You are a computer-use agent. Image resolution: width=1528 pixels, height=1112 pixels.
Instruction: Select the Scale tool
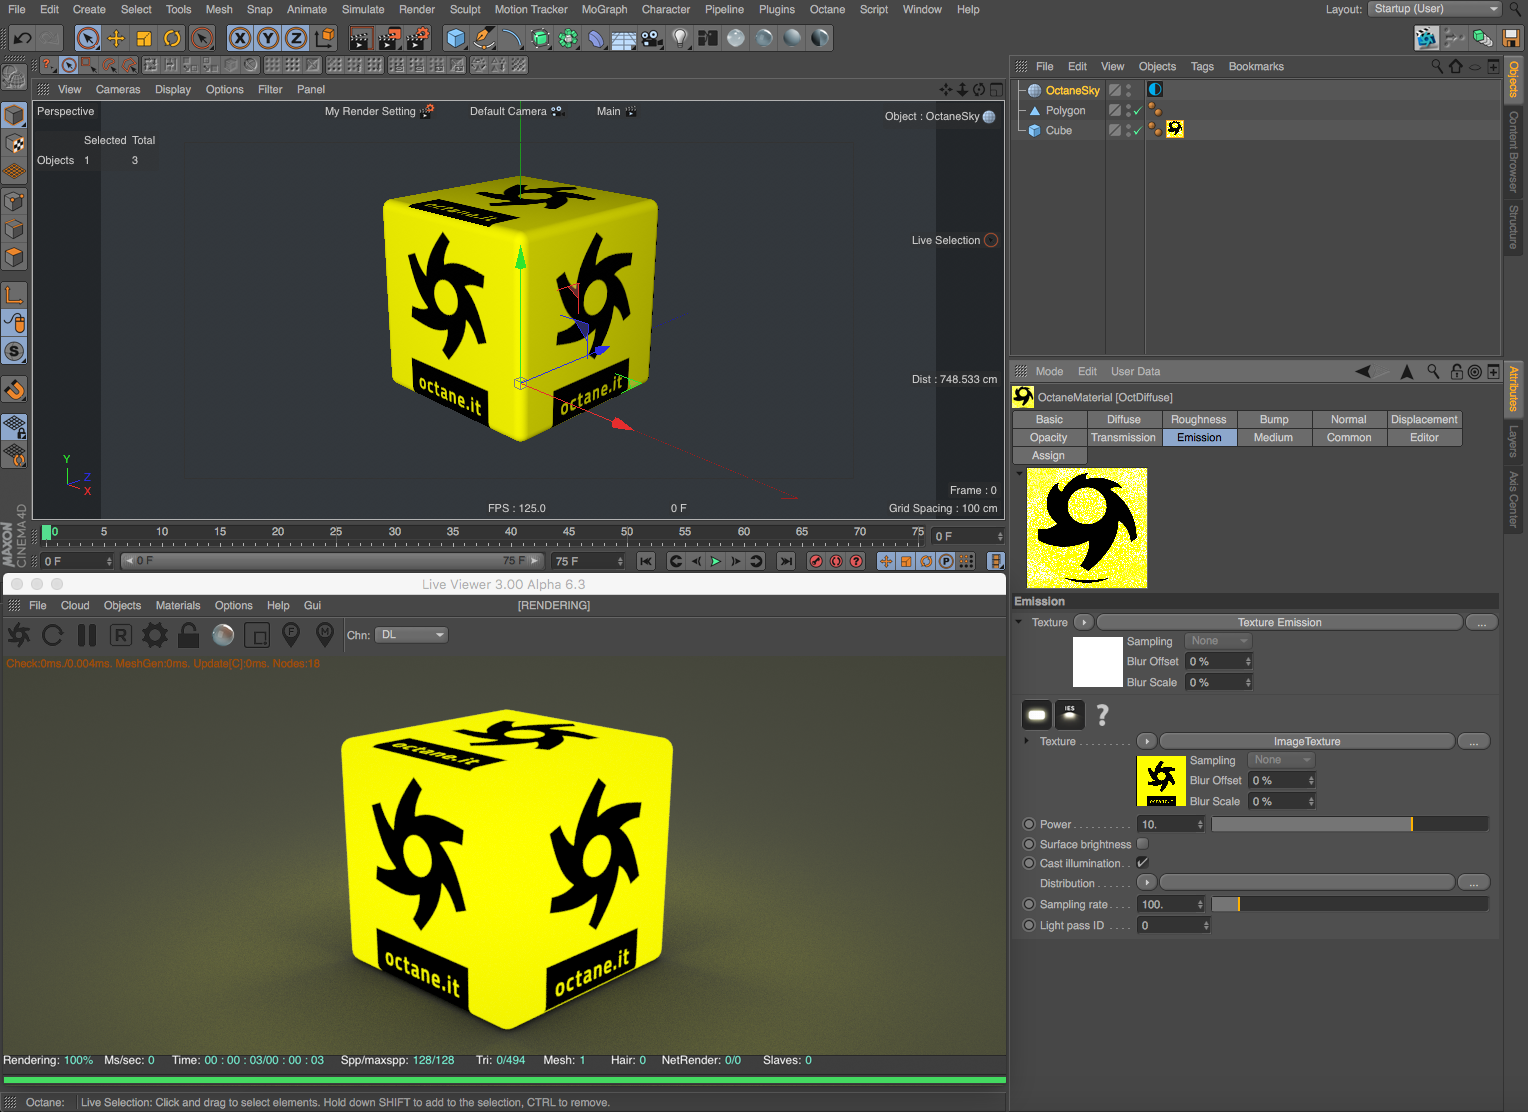144,39
